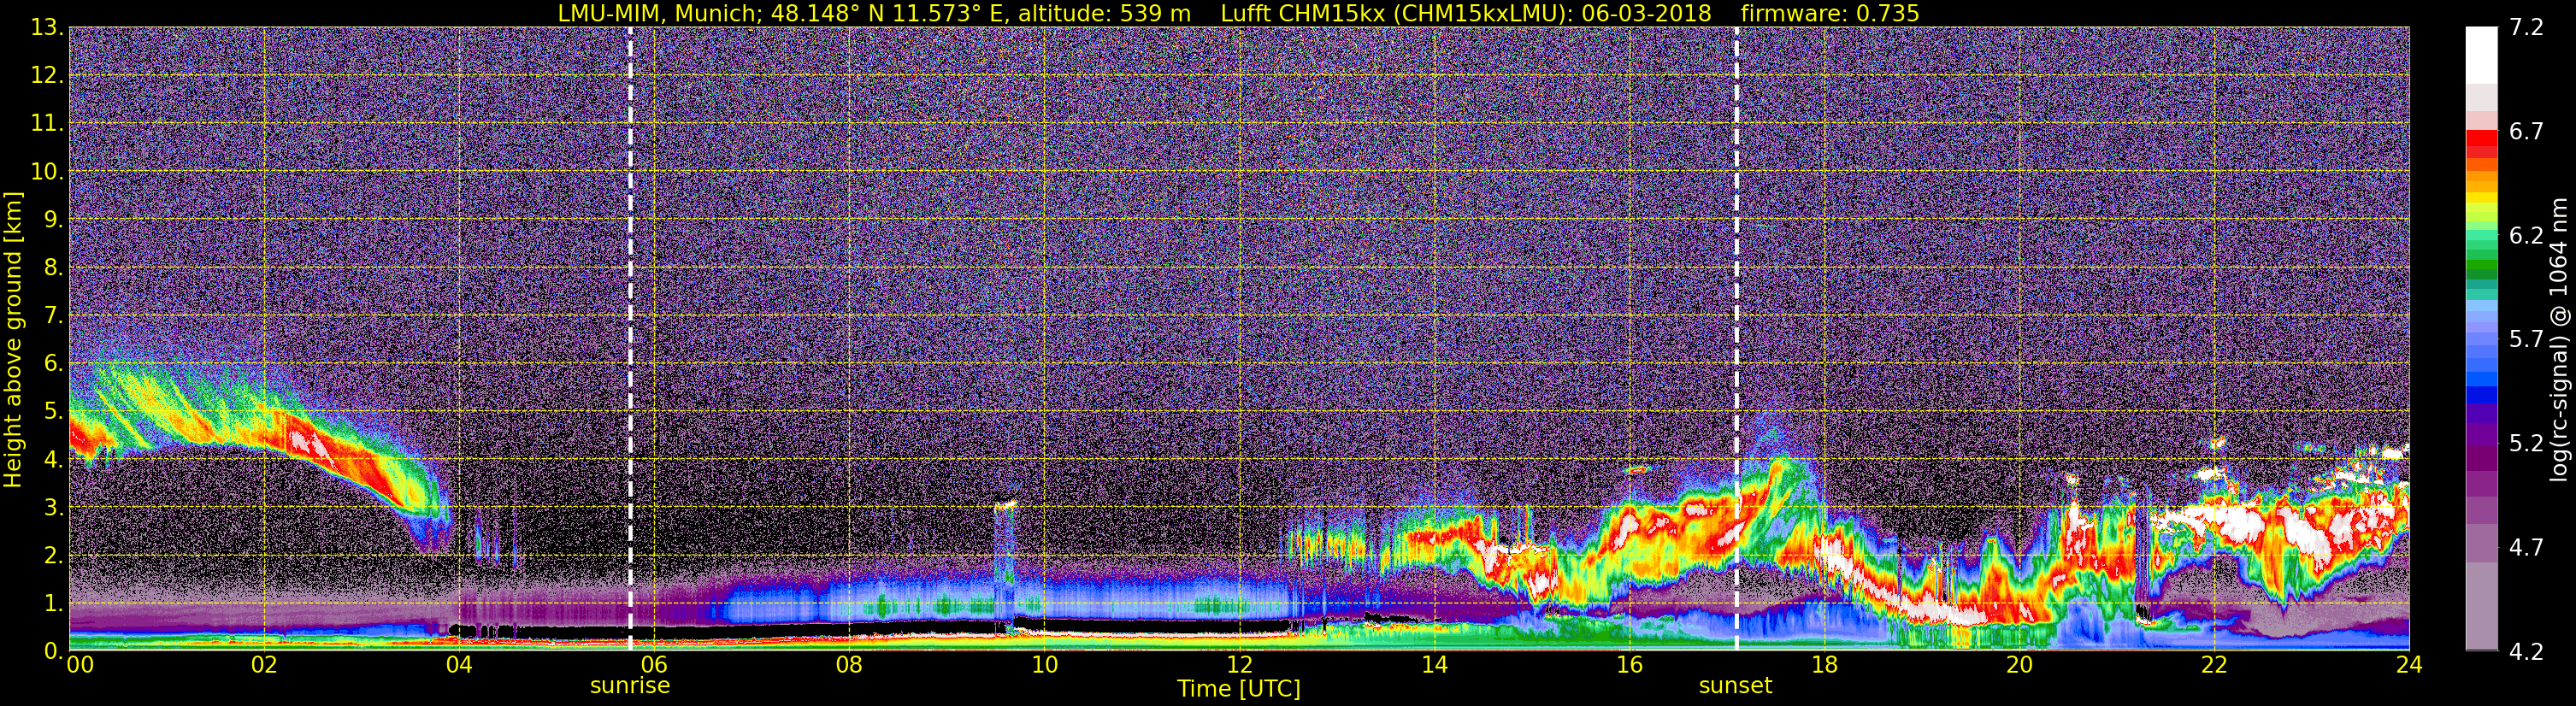Click the time axis tick label 24
Screen dimensions: 2576x706
pos(2409,665)
